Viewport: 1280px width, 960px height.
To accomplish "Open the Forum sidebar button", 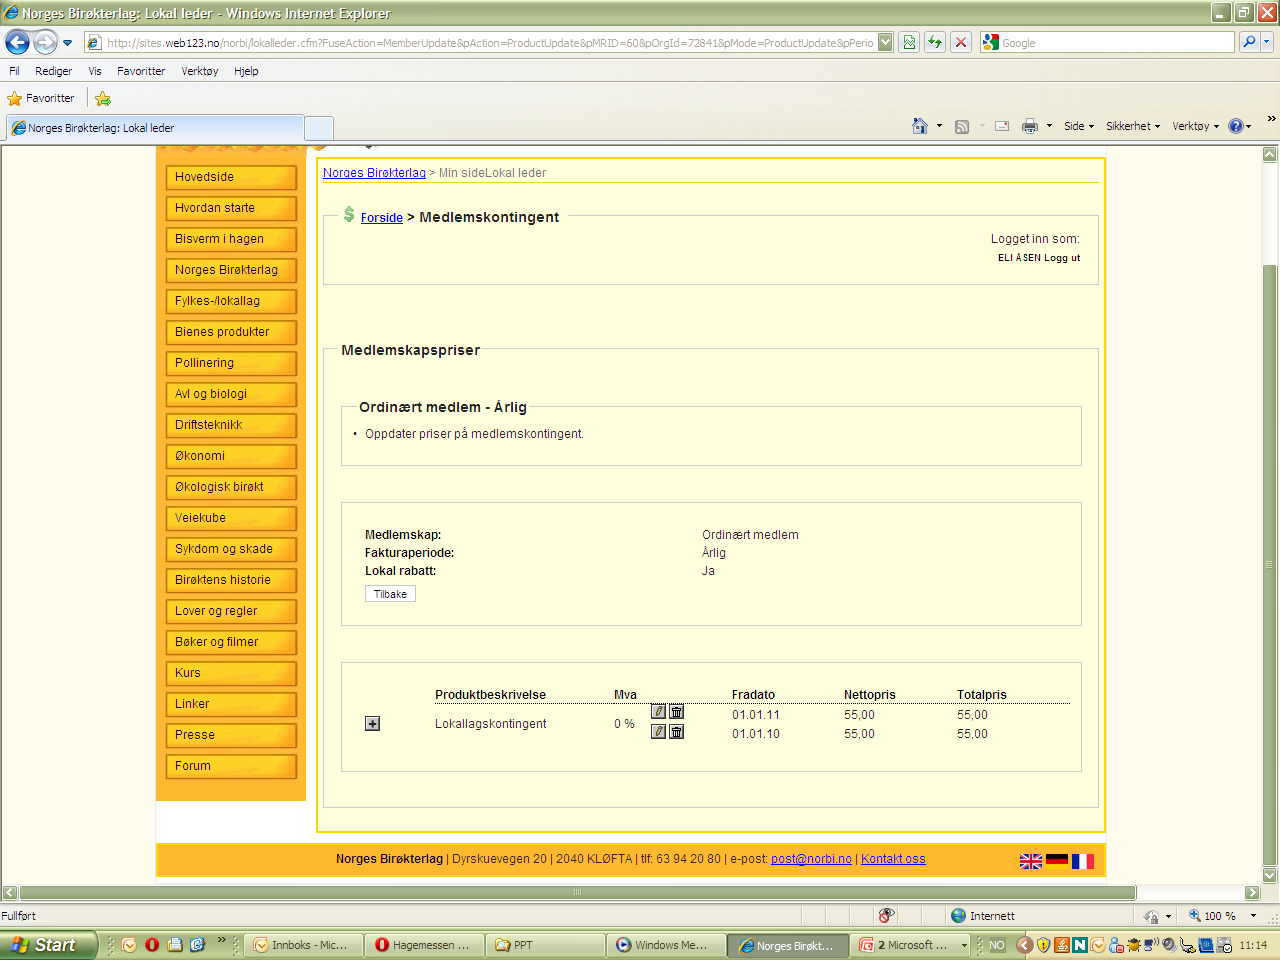I will coord(231,766).
